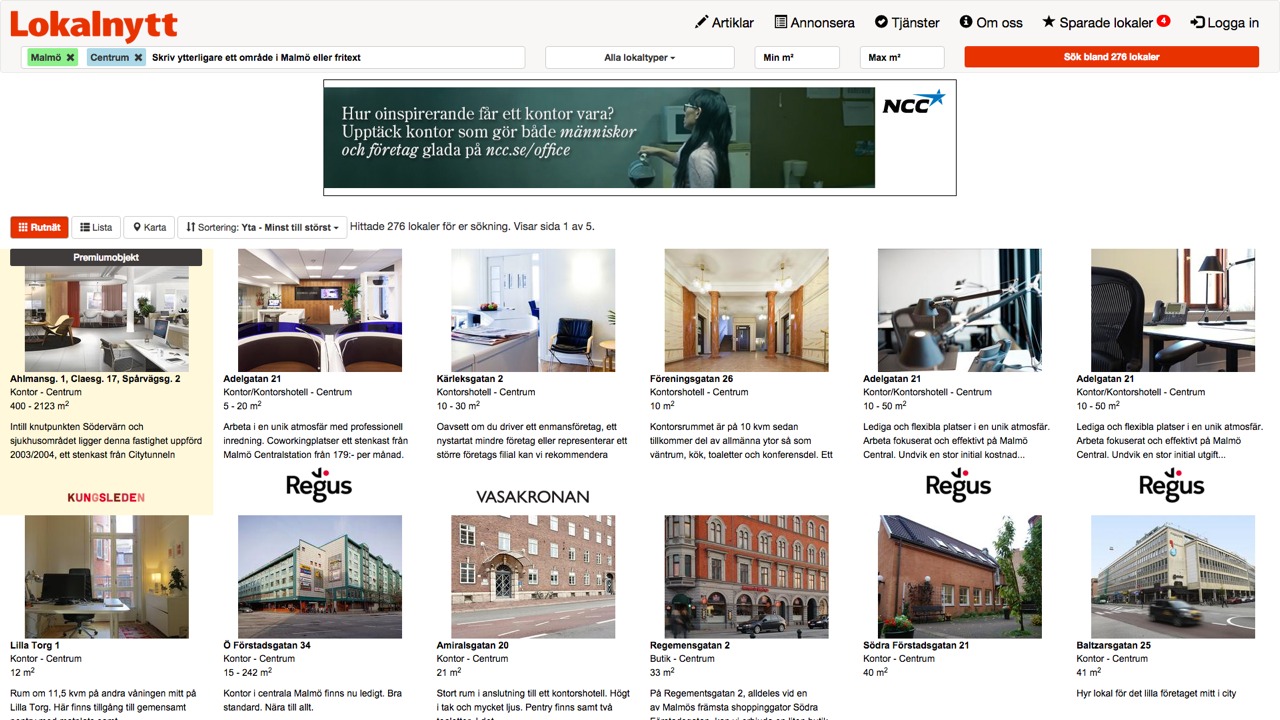The width and height of the screenshot is (1280, 720).
Task: View Sparade lokaler saved listings
Action: [x=1105, y=22]
